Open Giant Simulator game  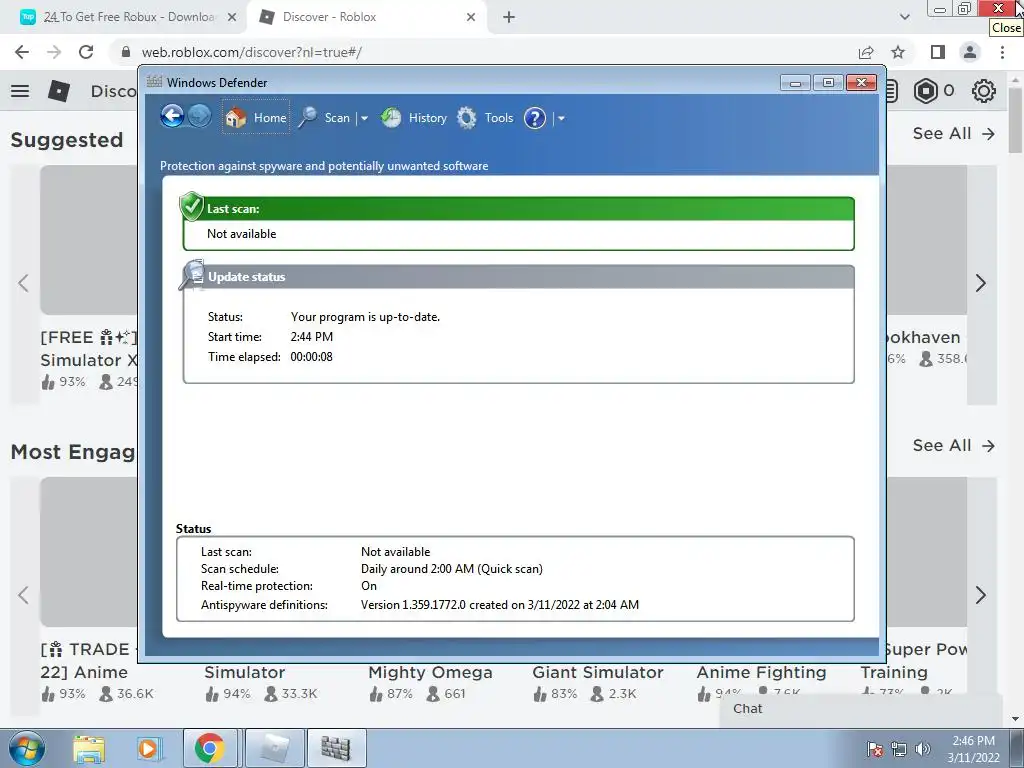click(x=598, y=673)
